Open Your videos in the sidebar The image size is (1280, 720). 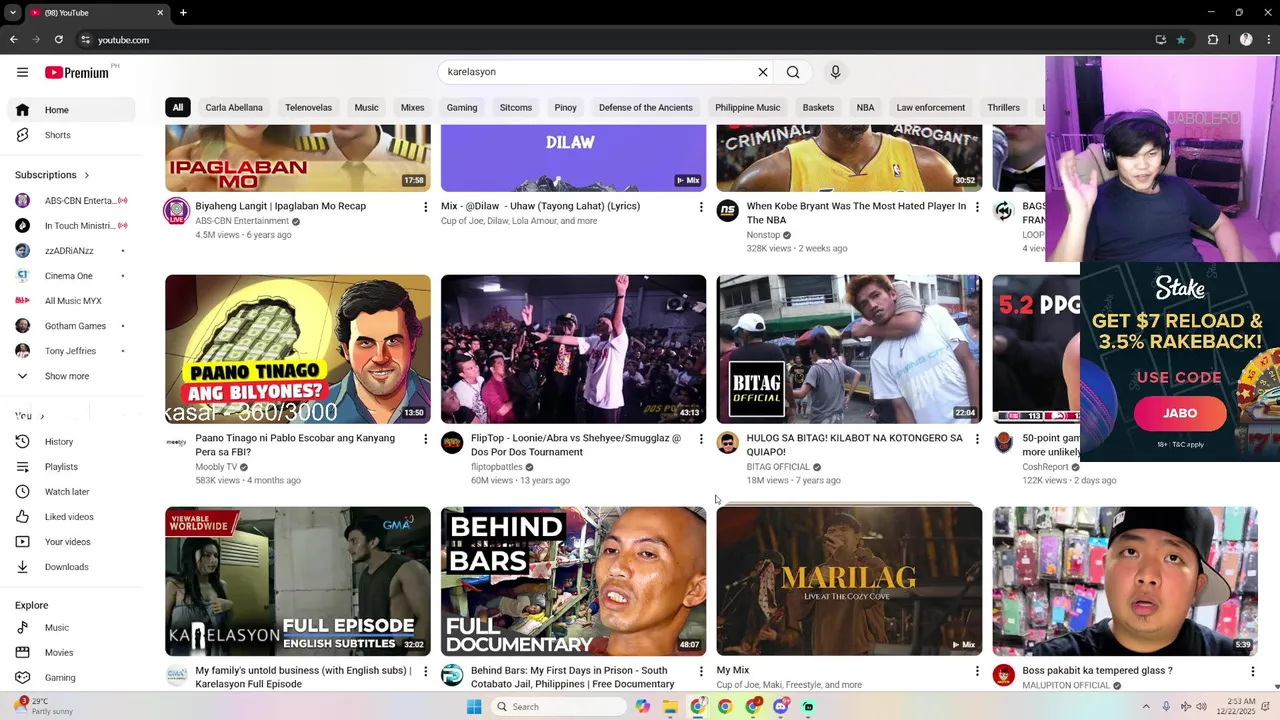point(71,542)
